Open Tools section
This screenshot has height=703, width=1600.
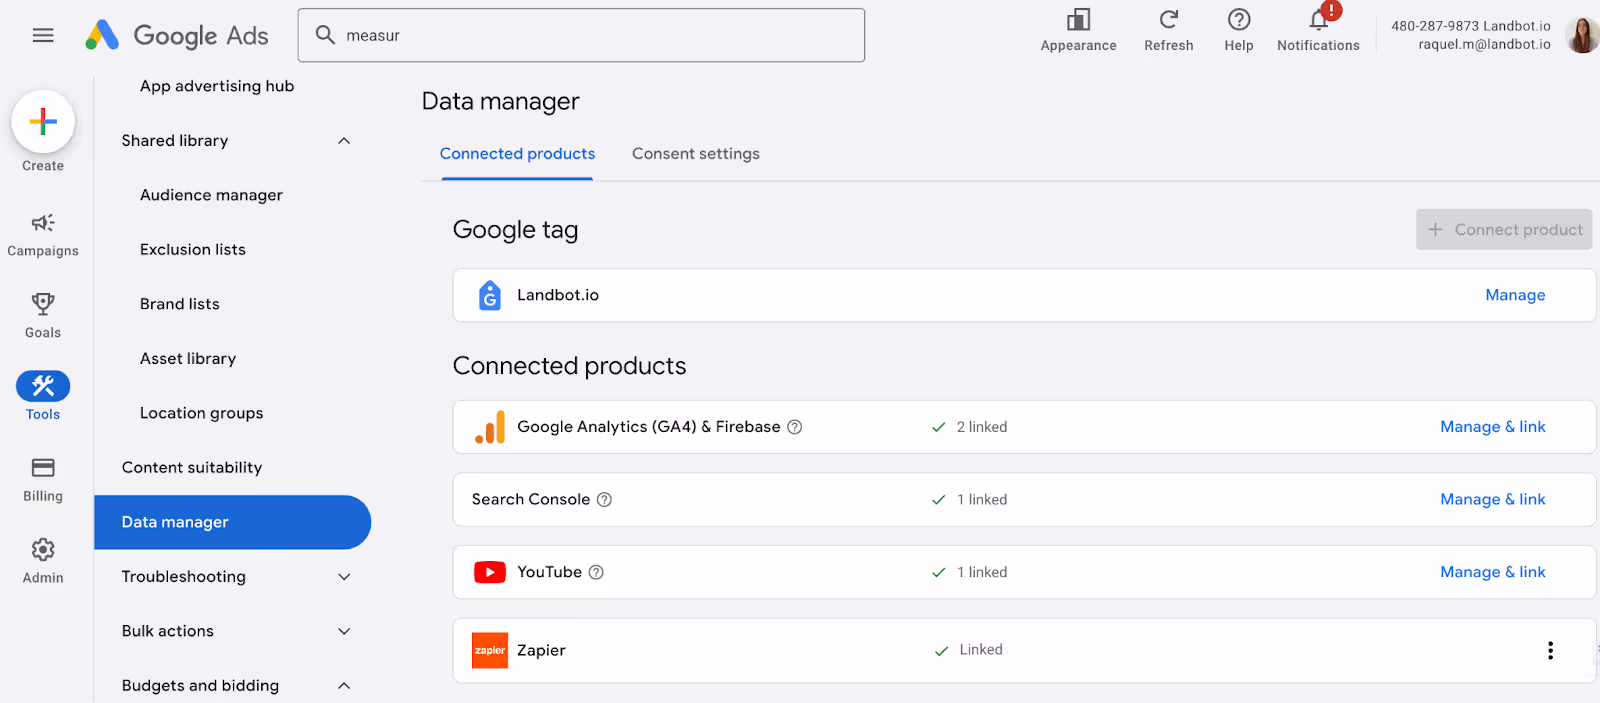(43, 397)
